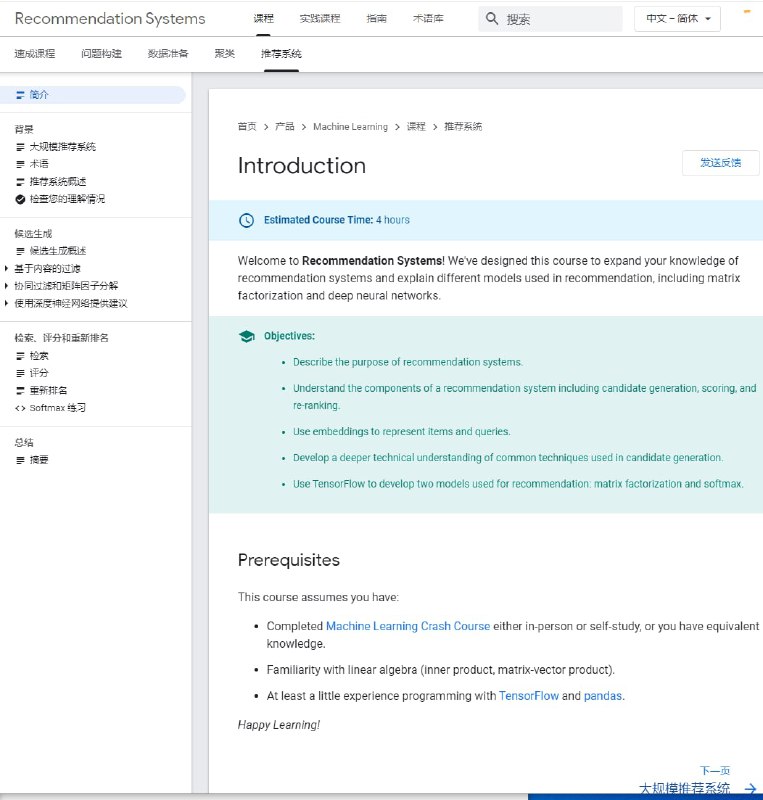763x800 pixels.
Task: Go to 产品 in the breadcrumb
Action: coord(285,127)
